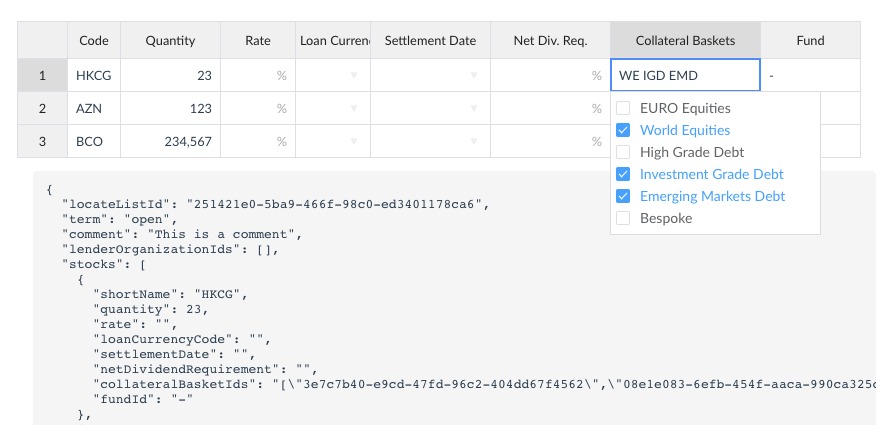Enable the High Grade Debt checkbox
This screenshot has height=425, width=890.
623,152
